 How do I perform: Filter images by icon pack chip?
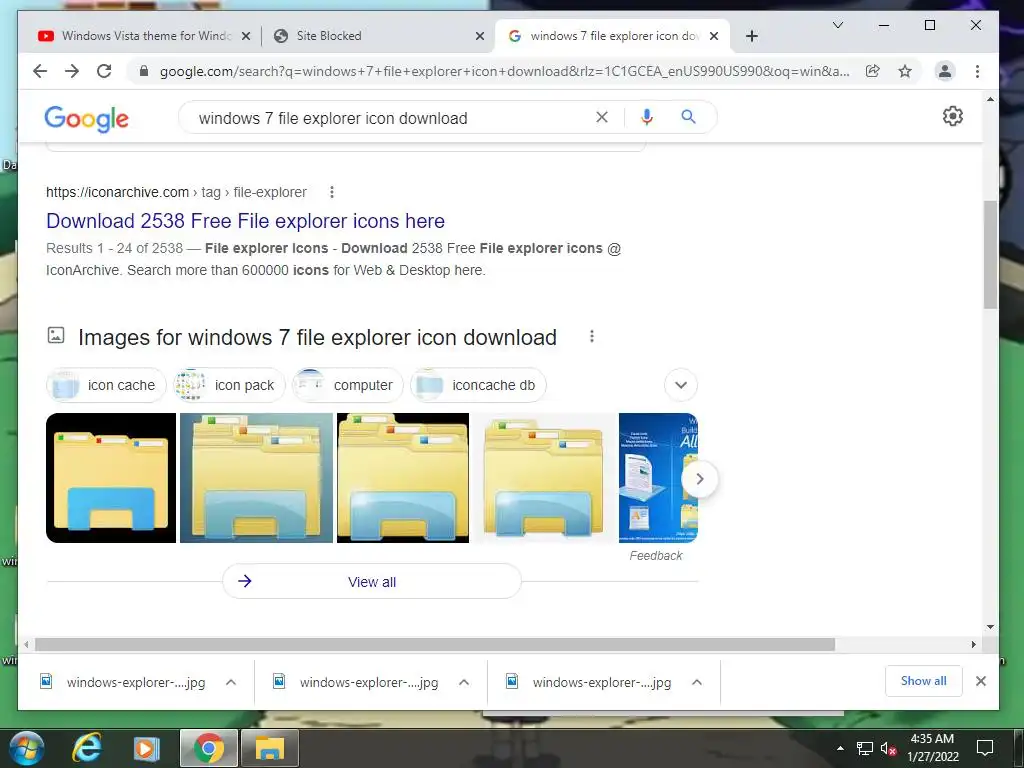[x=229, y=385]
